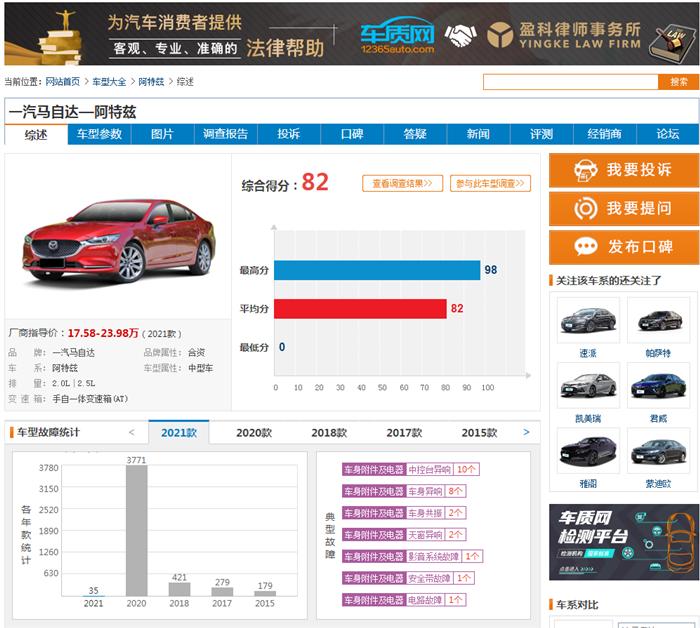Open the 君威 car thumbnail
This screenshot has height=628, width=700.
click(658, 385)
